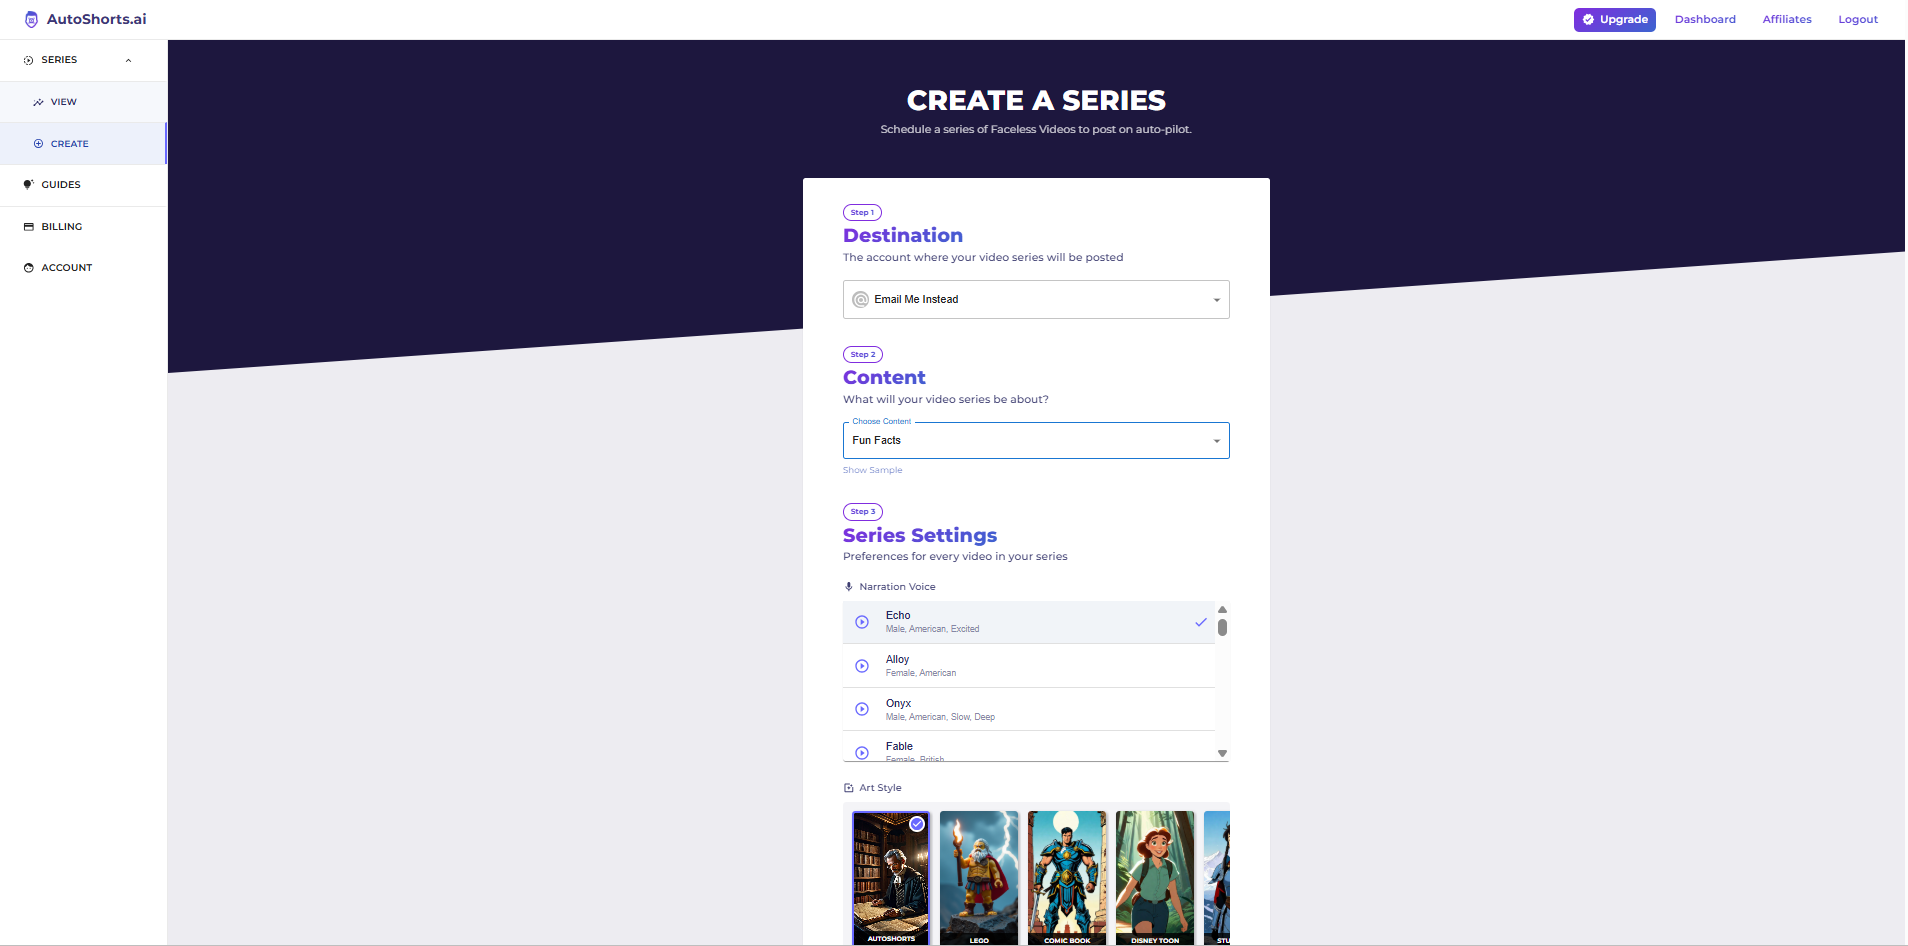Go to the Dashboard link
The image size is (1908, 946).
1705,20
